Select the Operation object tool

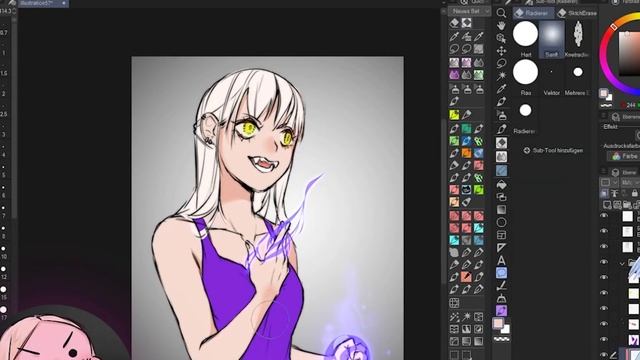tap(501, 38)
